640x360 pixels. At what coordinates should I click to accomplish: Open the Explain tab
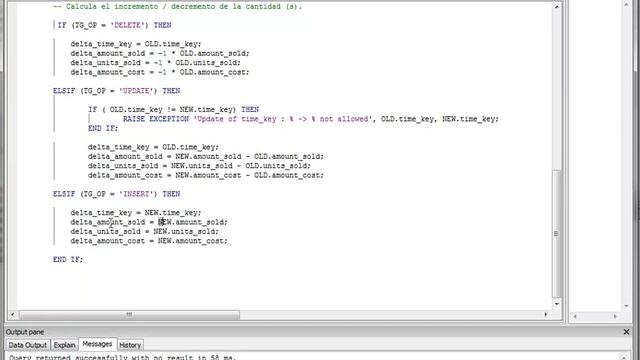coord(64,345)
